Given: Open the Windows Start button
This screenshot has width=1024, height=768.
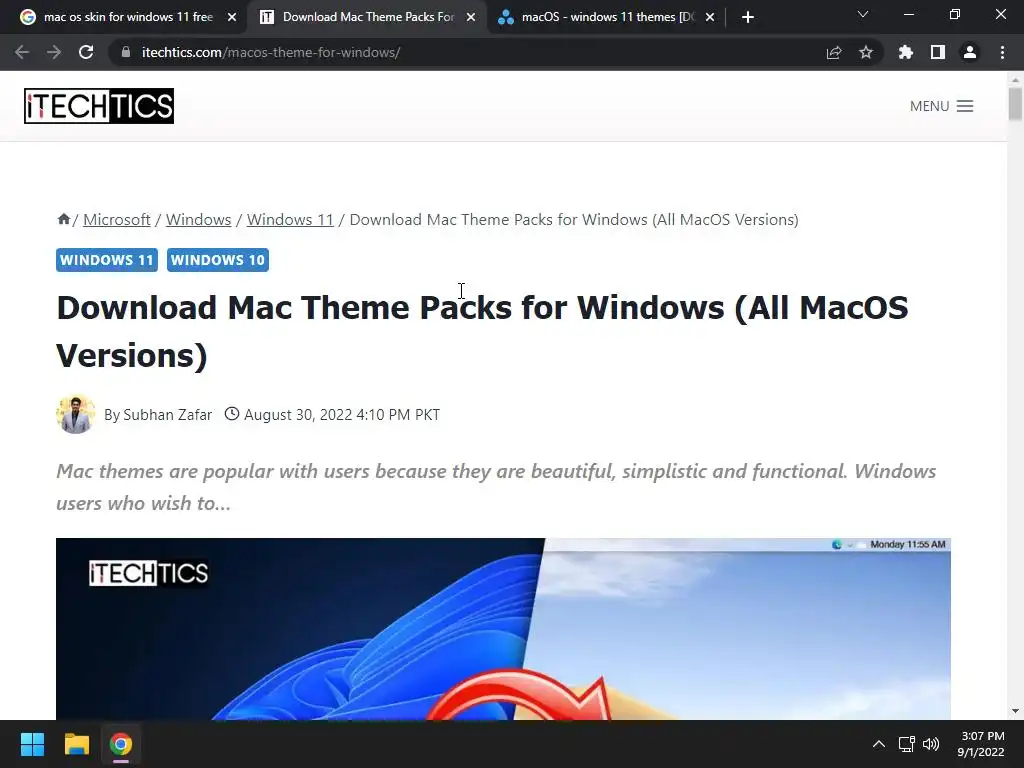Looking at the screenshot, I should (32, 744).
